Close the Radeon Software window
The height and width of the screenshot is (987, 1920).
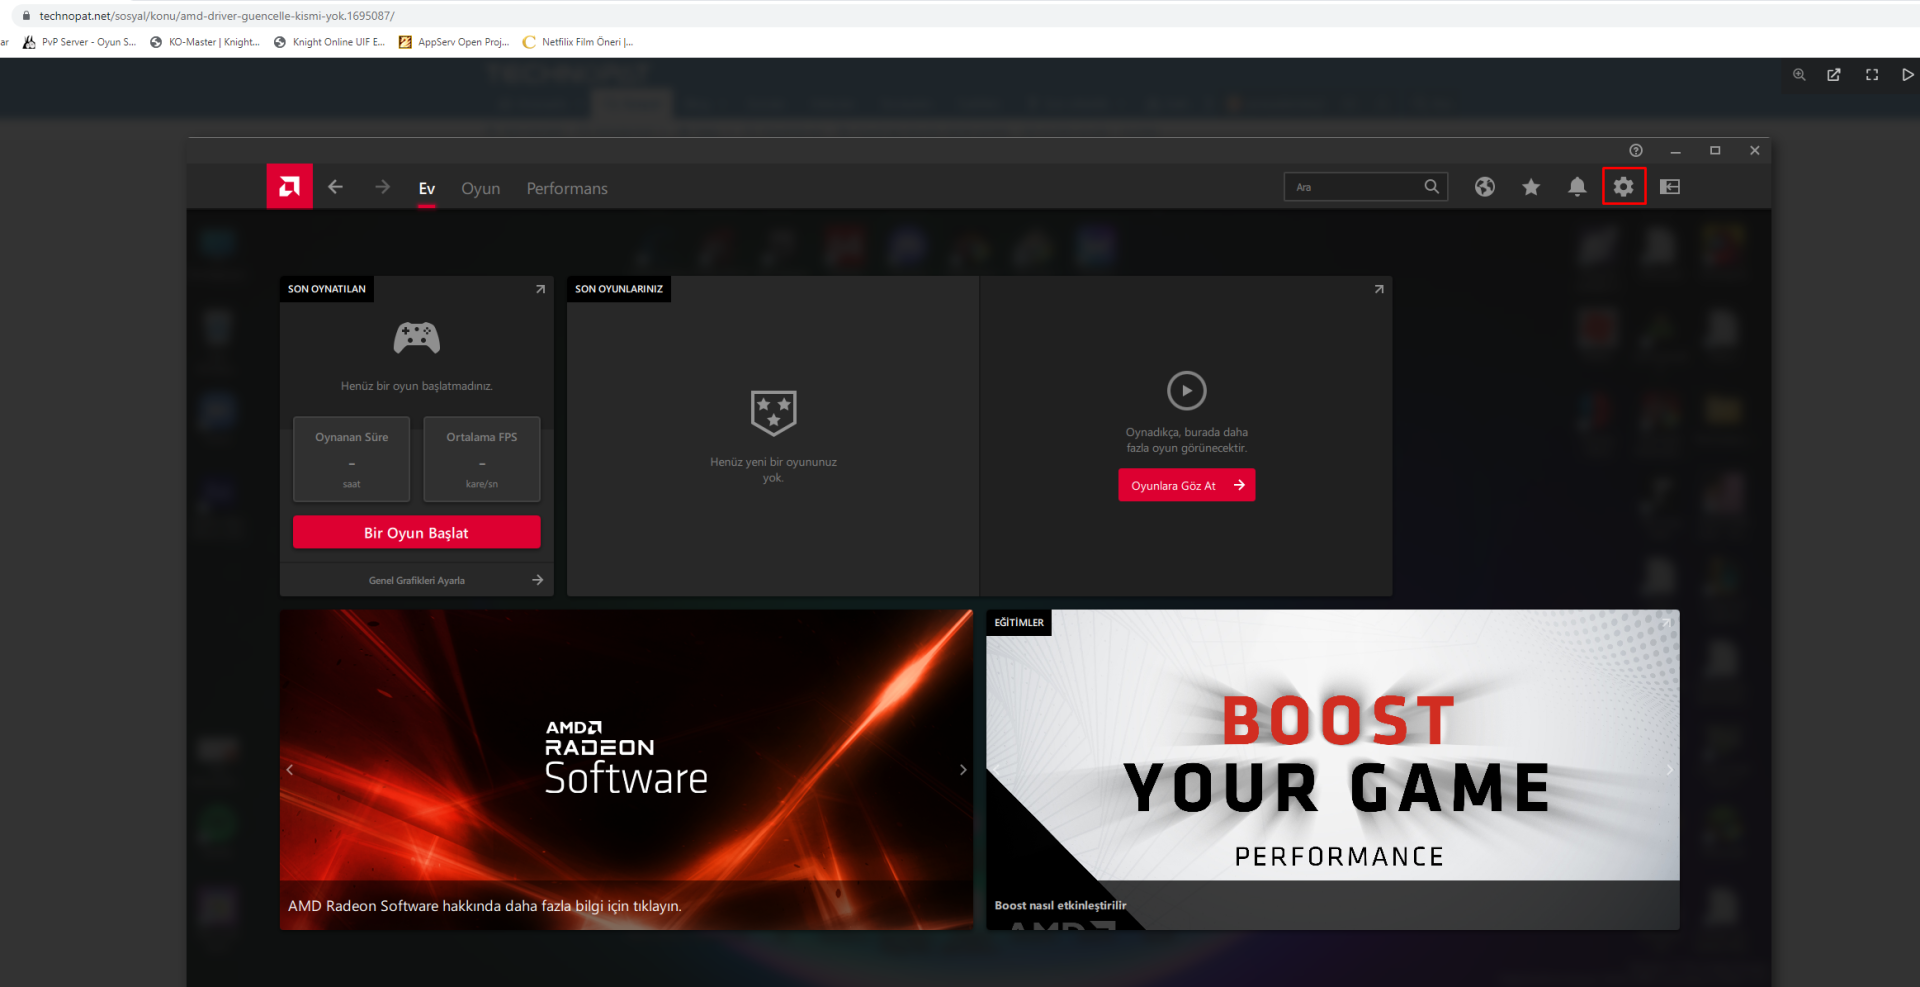point(1755,151)
